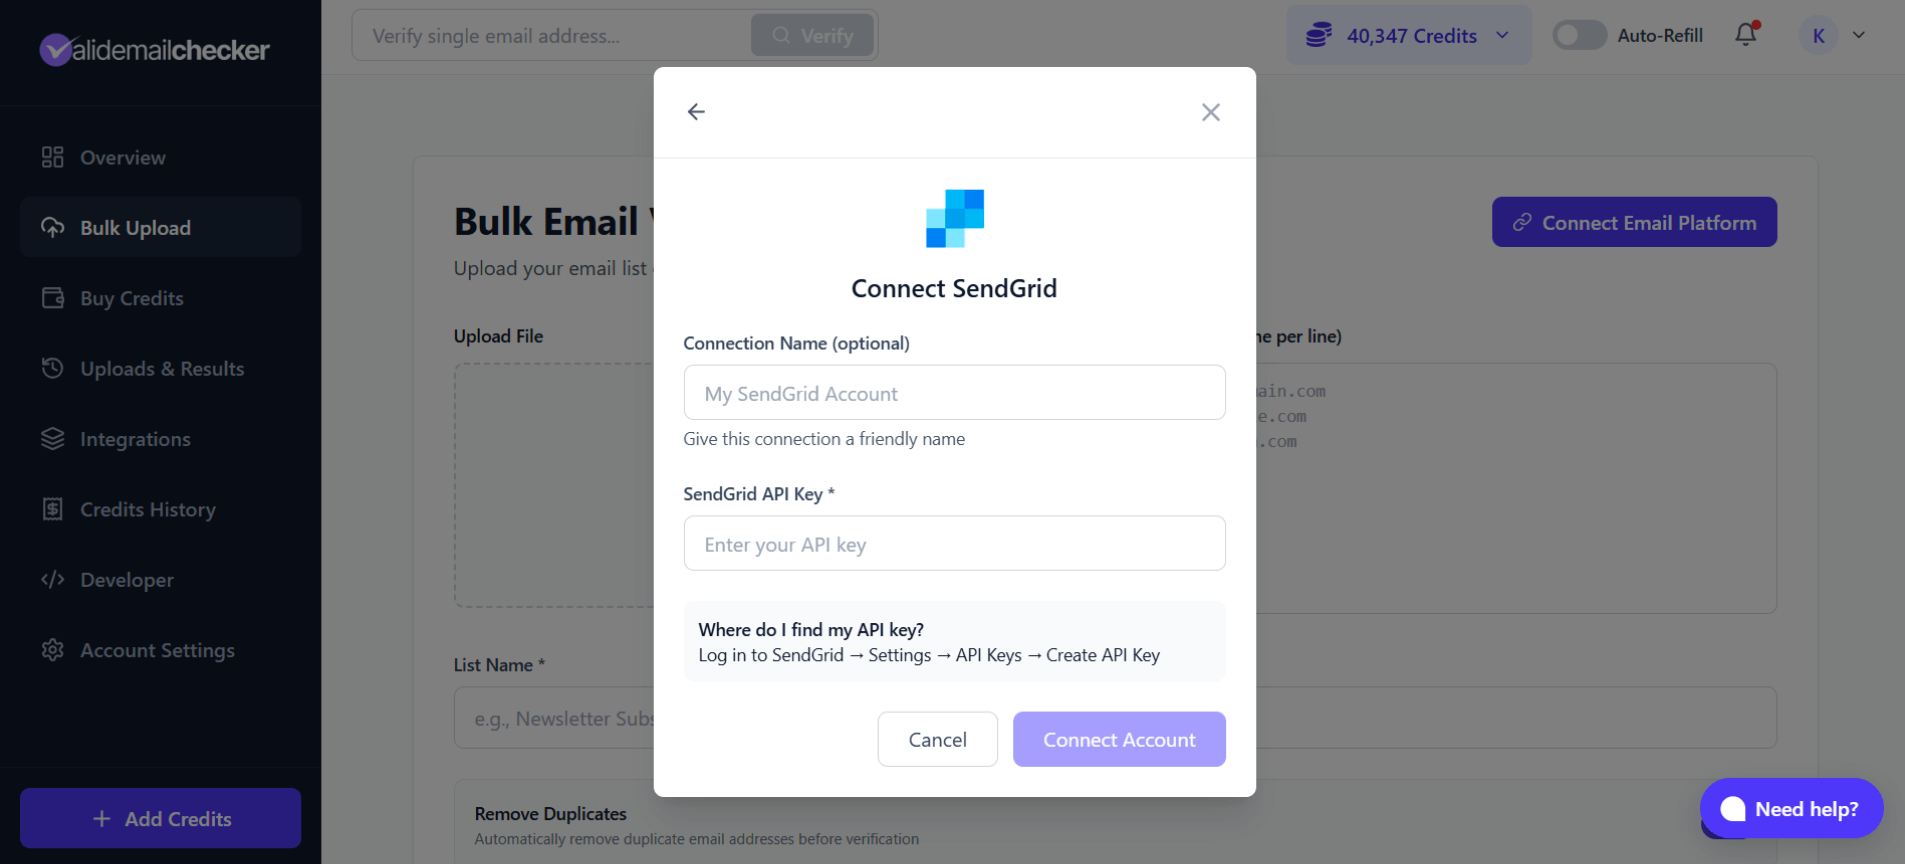Click the SendGrid API Key input field
Image resolution: width=1905 pixels, height=864 pixels.
pos(954,543)
